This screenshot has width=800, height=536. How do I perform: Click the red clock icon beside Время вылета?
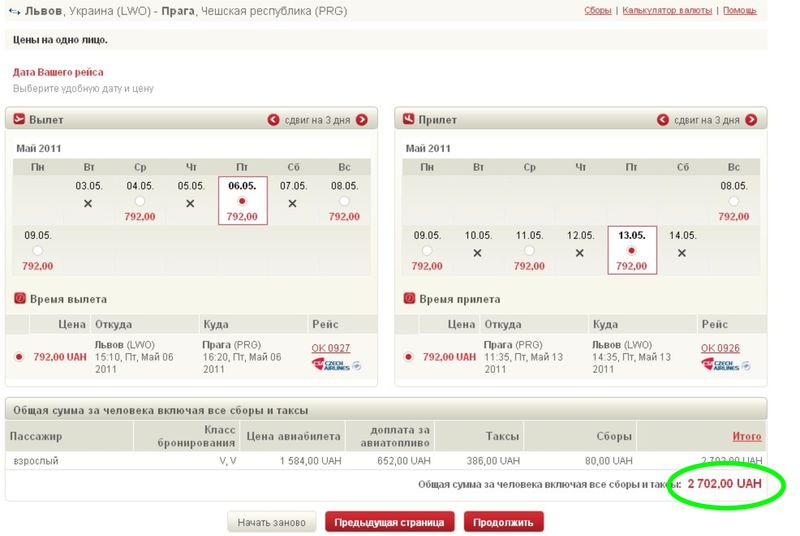coord(19,299)
